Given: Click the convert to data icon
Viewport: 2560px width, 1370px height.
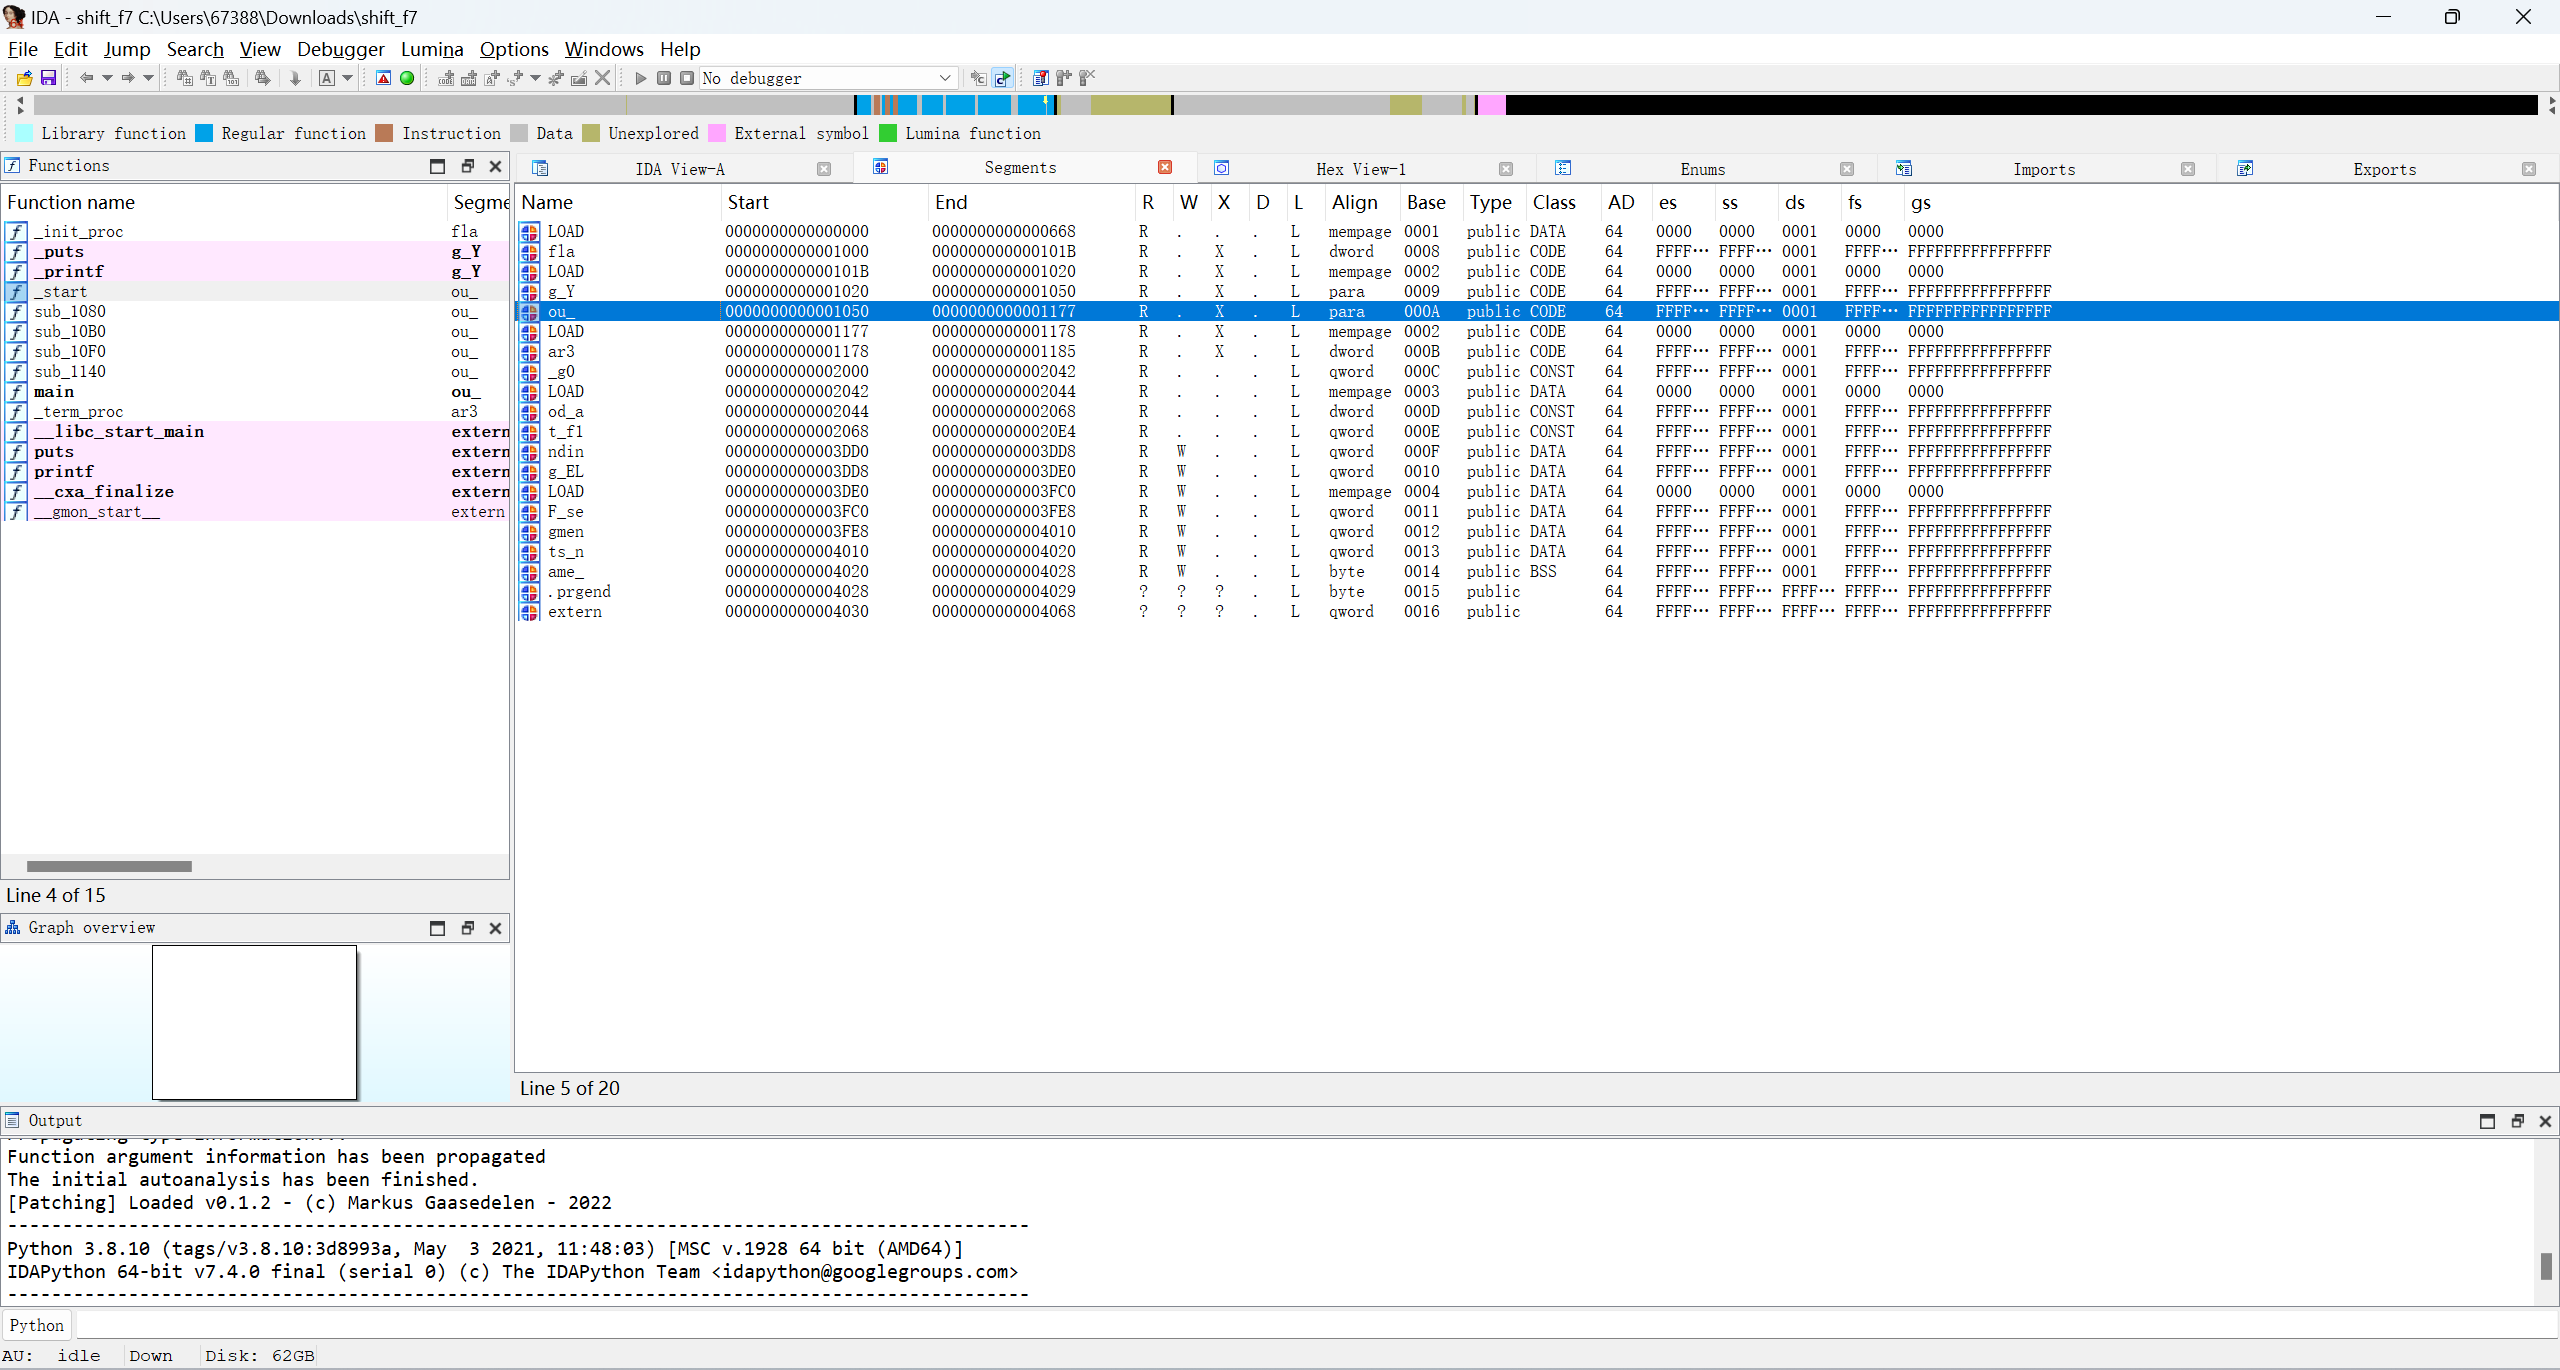Looking at the screenshot, I should [x=469, y=78].
